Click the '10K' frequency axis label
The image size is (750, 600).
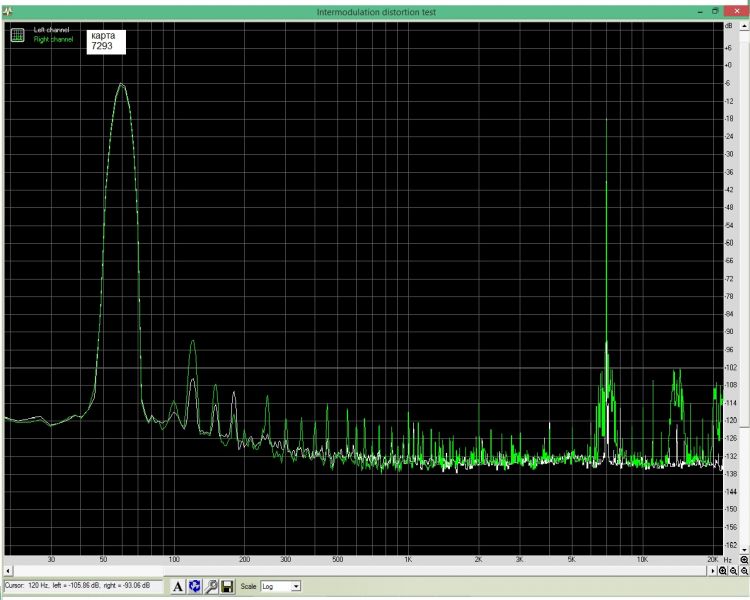click(x=642, y=559)
